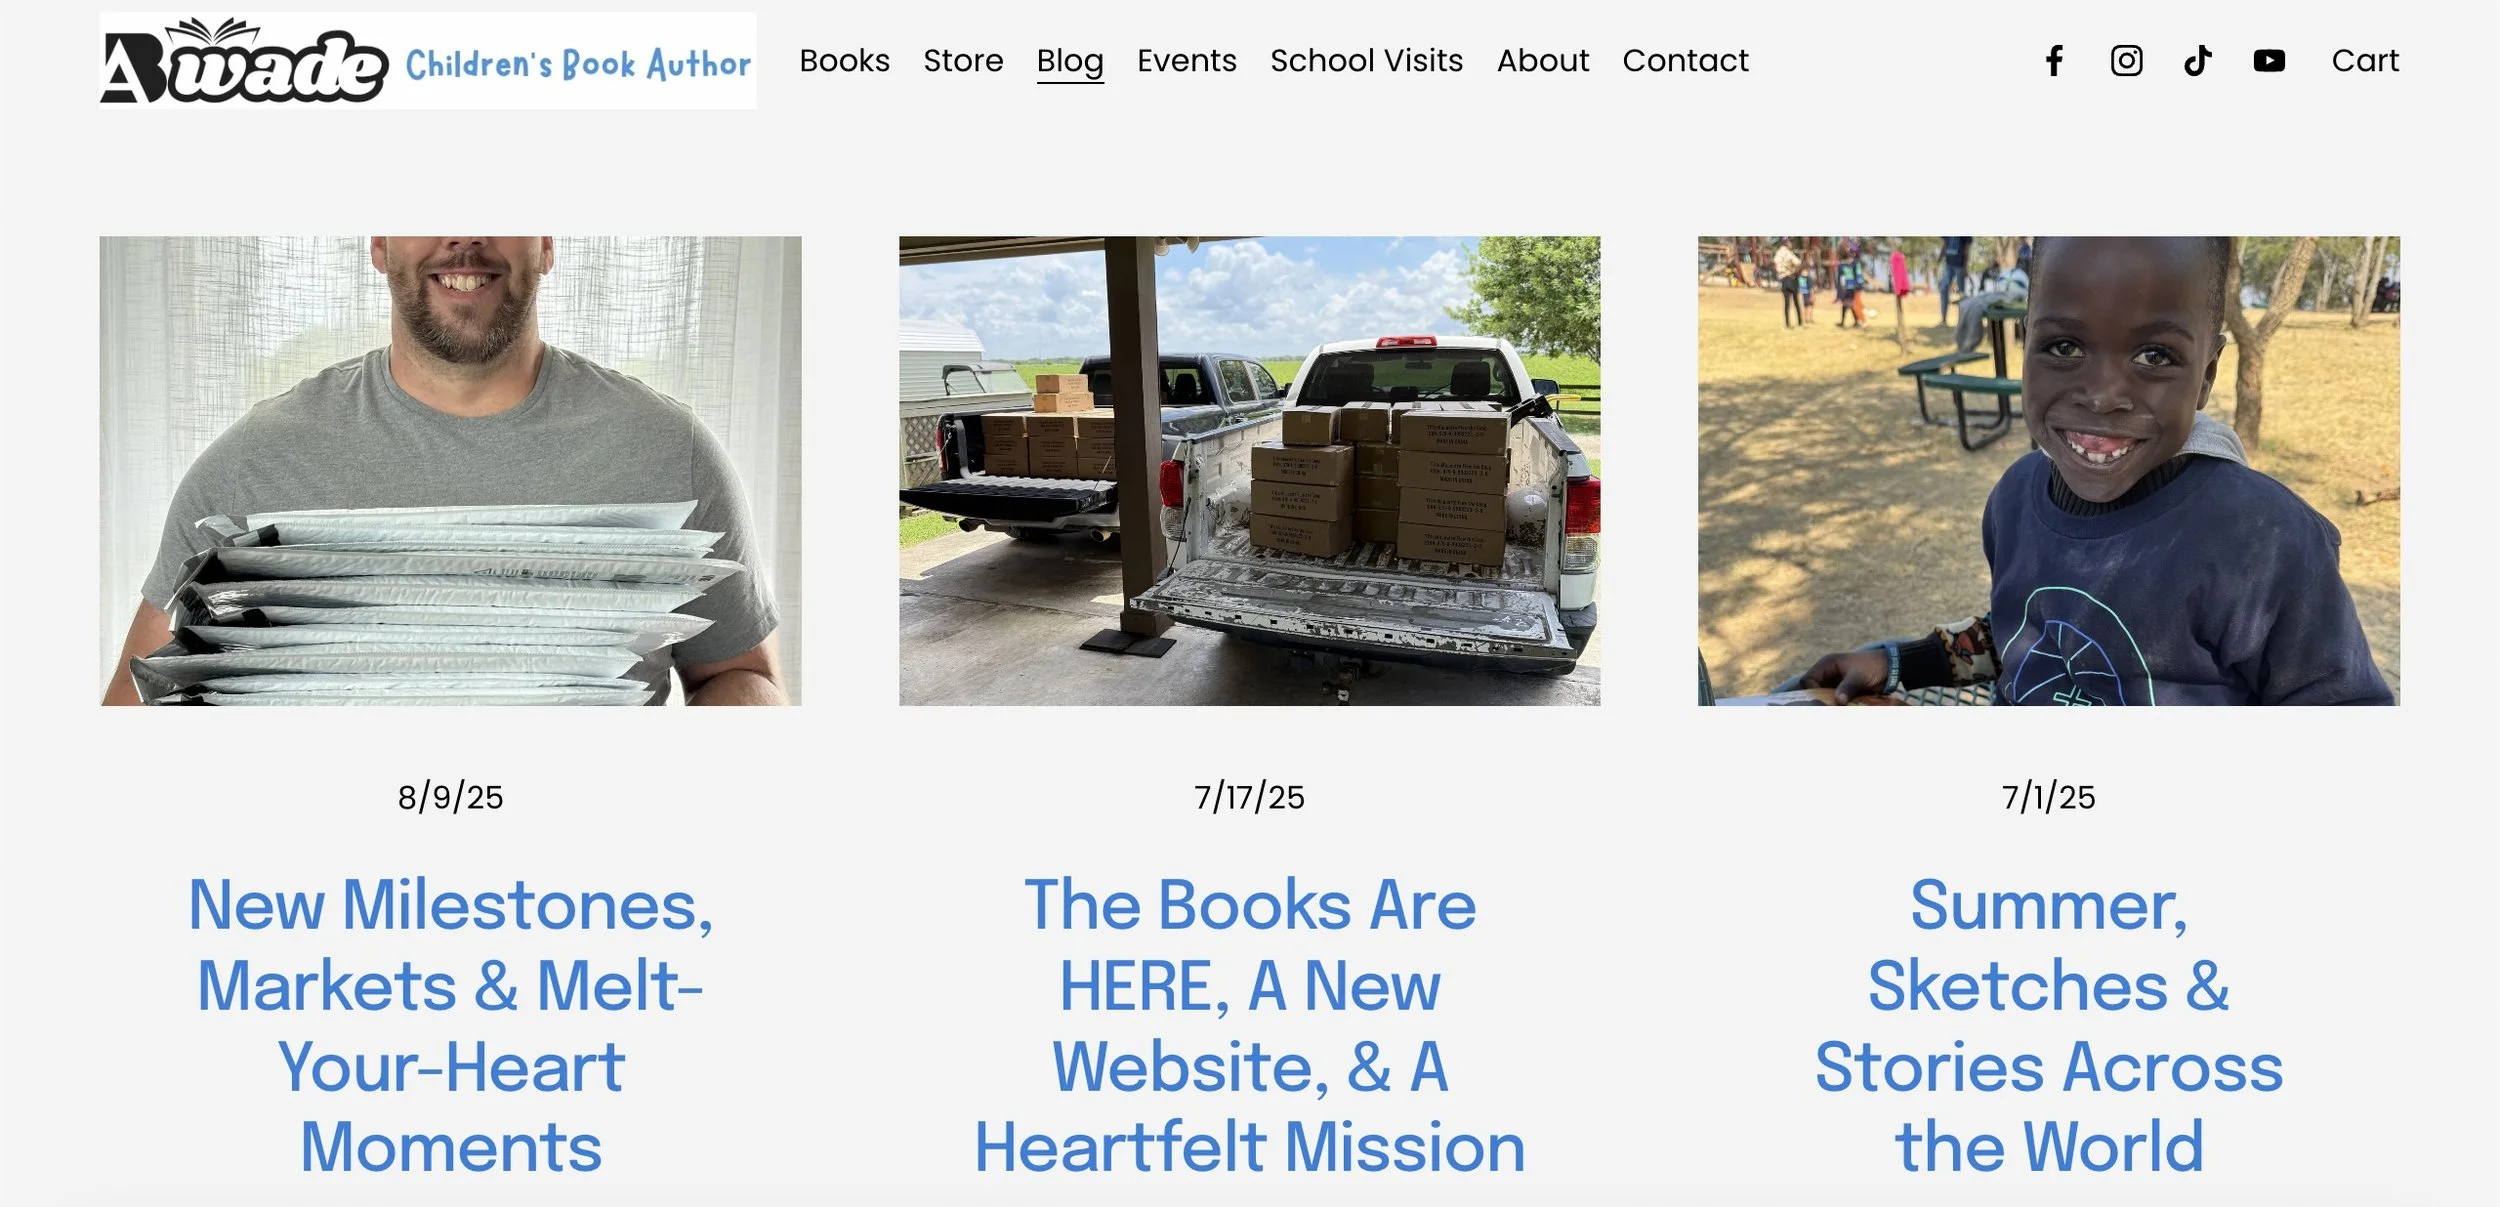The height and width of the screenshot is (1207, 2500).
Task: Open the YouTube social icon
Action: (x=2269, y=61)
